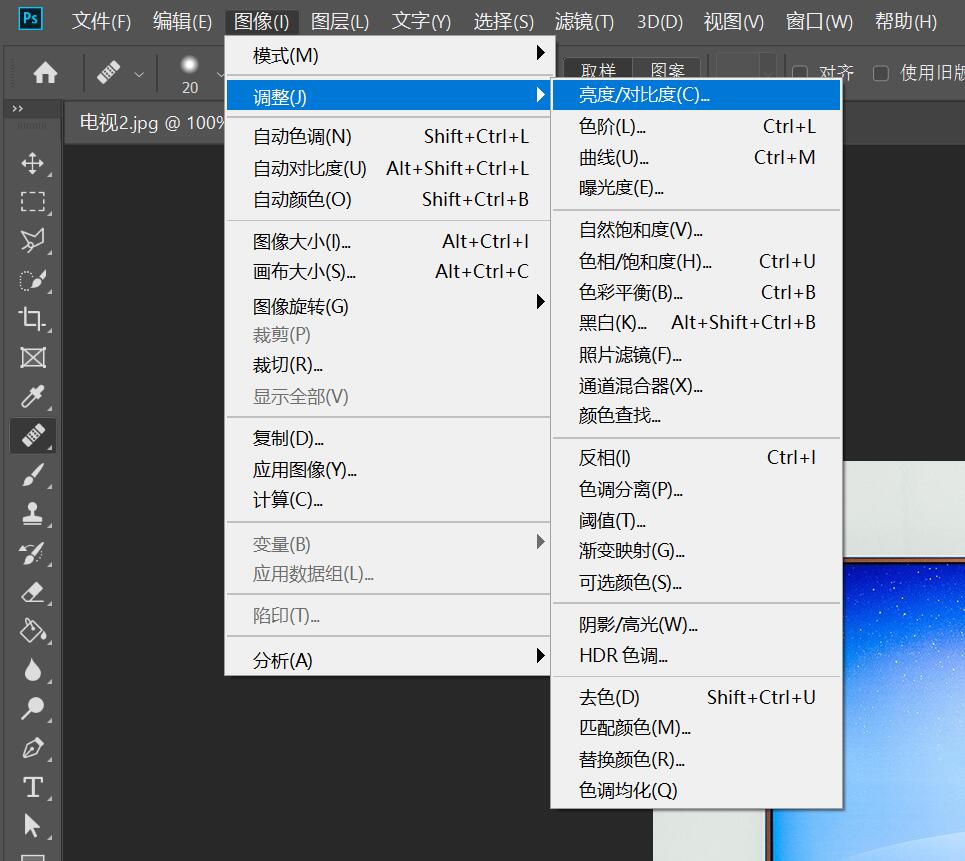Open 曲线(U) curves dialog

pyautogui.click(x=696, y=158)
